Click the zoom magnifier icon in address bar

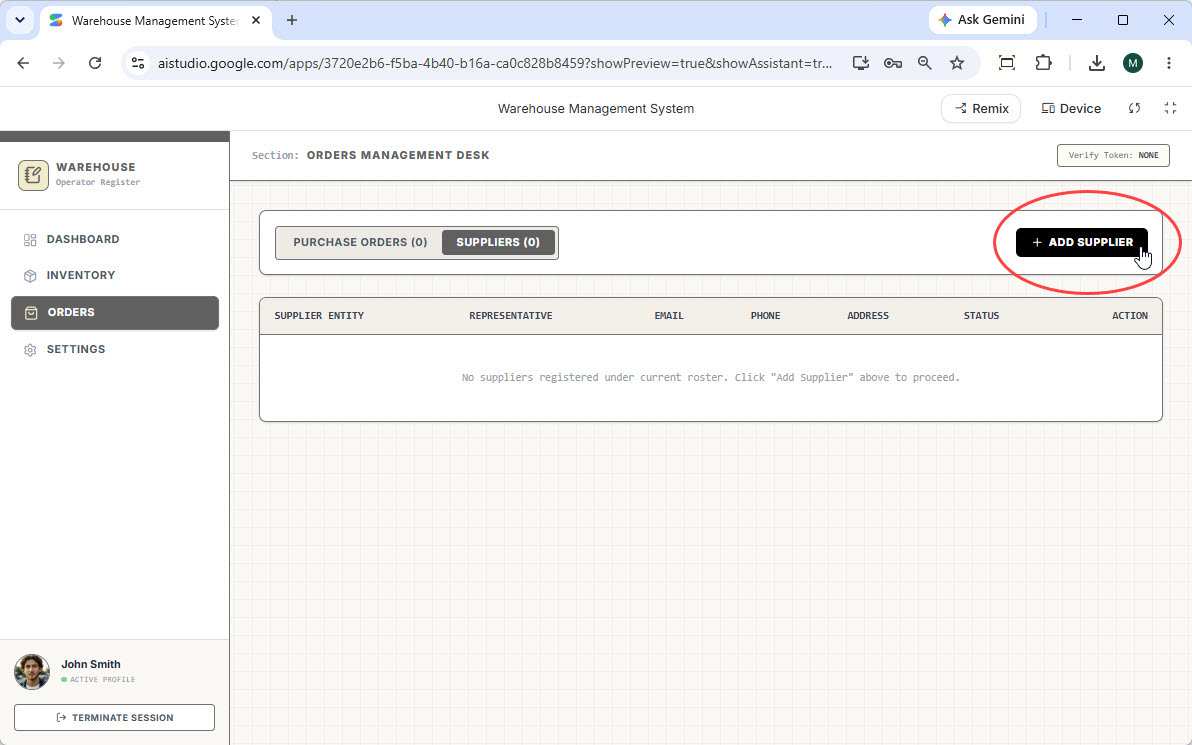(924, 63)
